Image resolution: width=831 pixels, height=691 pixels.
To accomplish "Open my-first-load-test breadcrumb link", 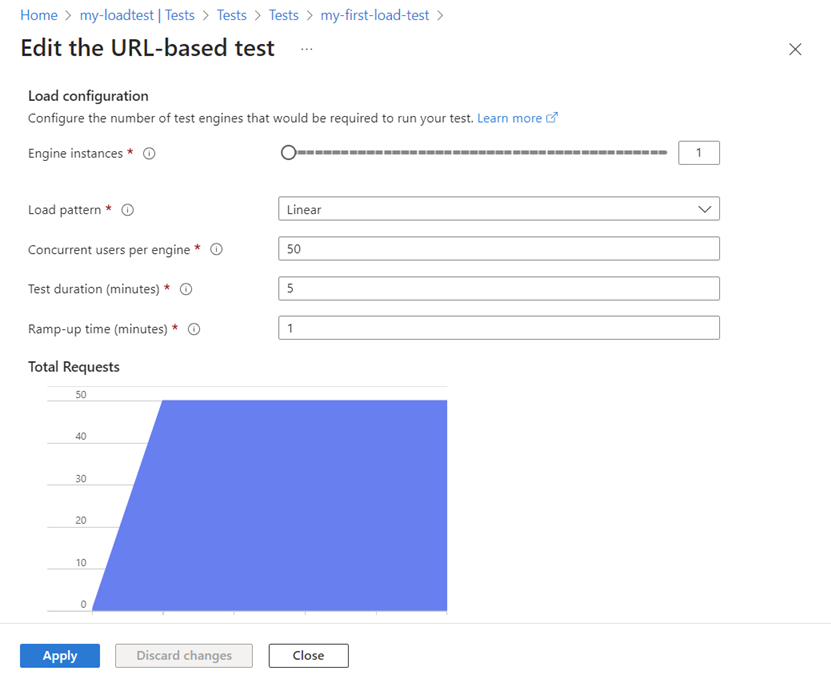I will [x=375, y=16].
